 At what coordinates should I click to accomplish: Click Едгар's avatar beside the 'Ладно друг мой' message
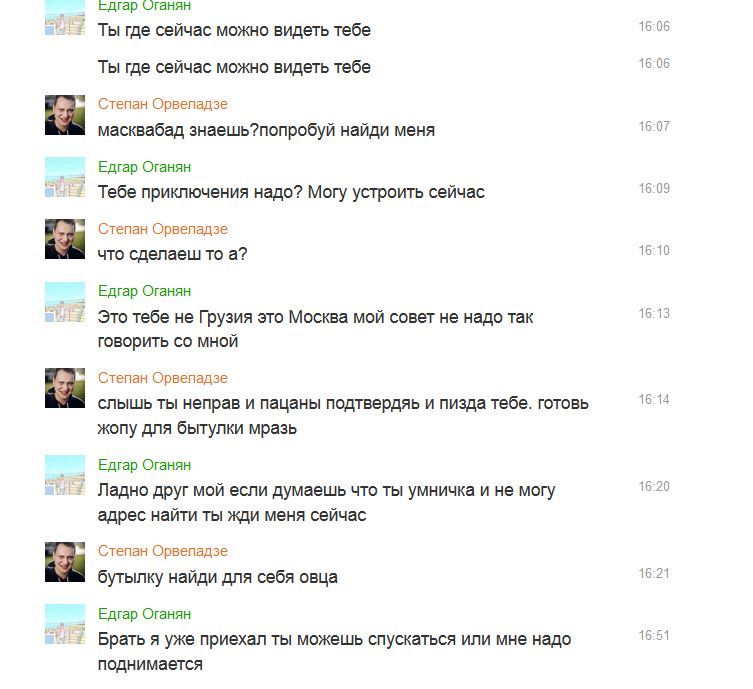[65, 475]
